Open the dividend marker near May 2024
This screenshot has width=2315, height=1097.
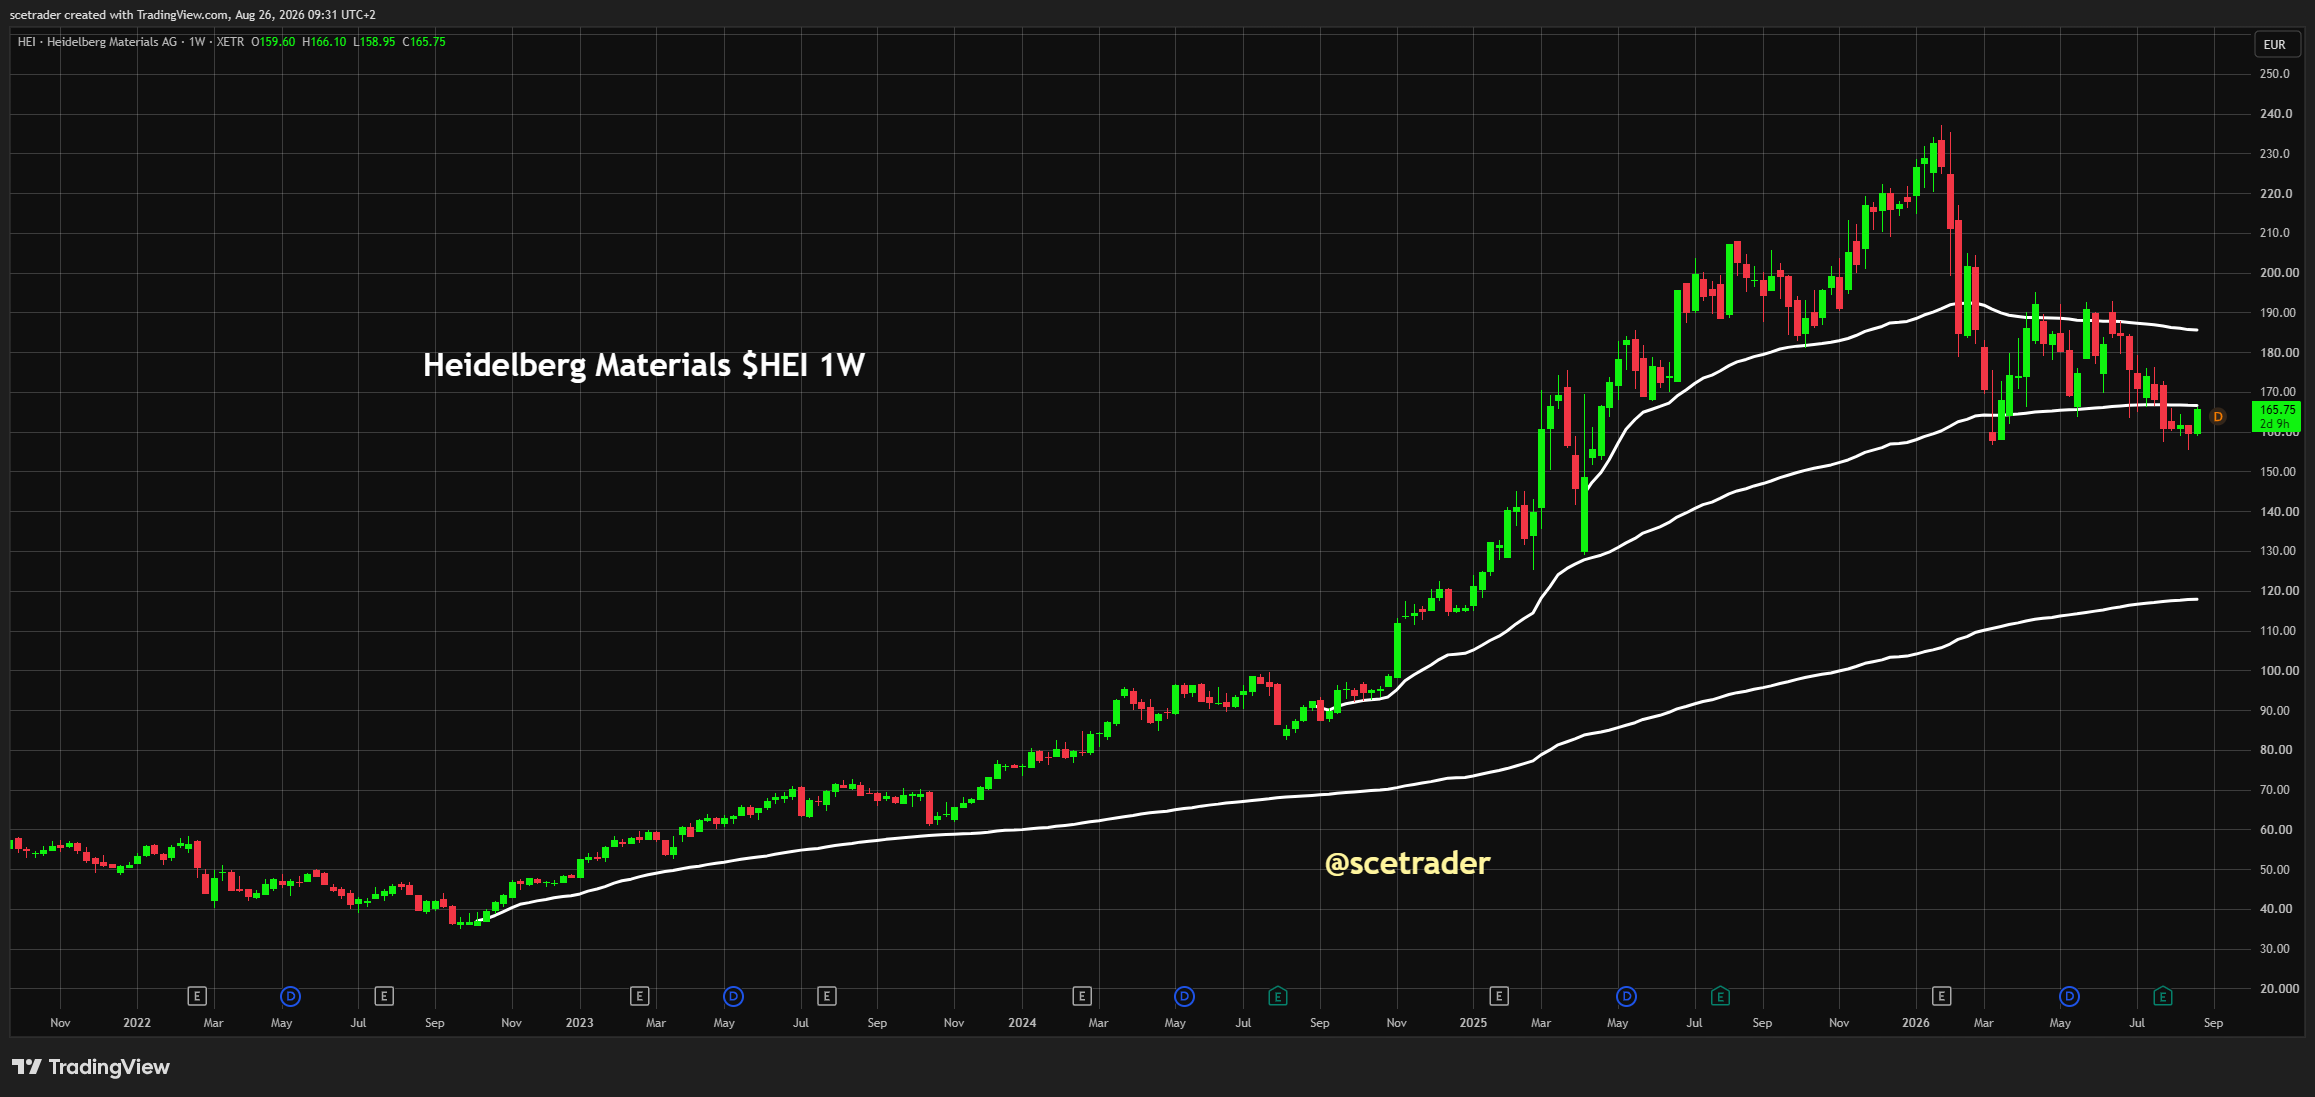point(1184,996)
